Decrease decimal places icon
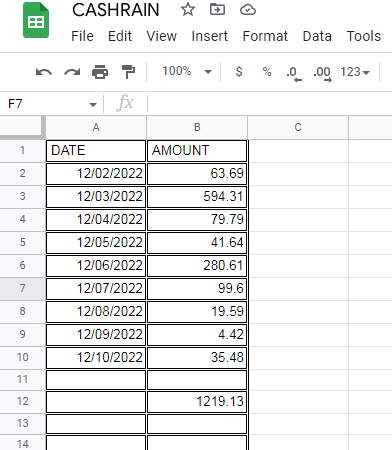The width and height of the screenshot is (392, 450). click(x=294, y=73)
